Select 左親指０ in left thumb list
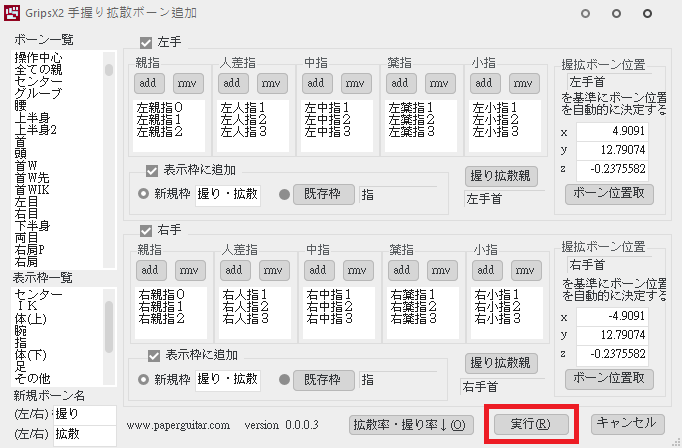The height and width of the screenshot is (448, 682). tap(160, 107)
